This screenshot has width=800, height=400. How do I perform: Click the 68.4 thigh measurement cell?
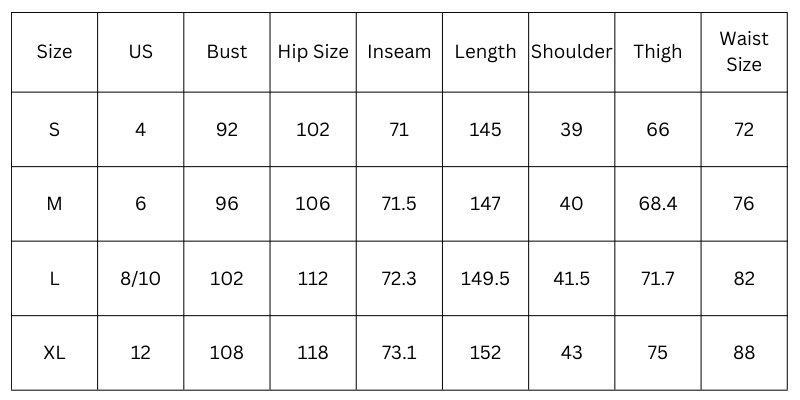point(657,204)
